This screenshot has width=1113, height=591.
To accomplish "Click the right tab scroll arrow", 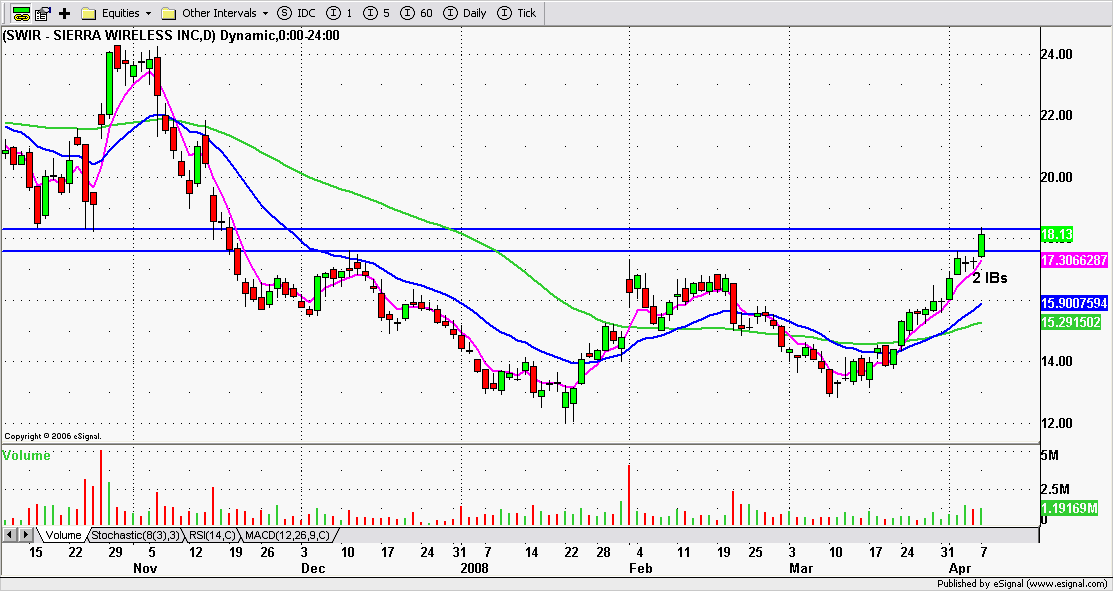I will pyautogui.click(x=25, y=534).
